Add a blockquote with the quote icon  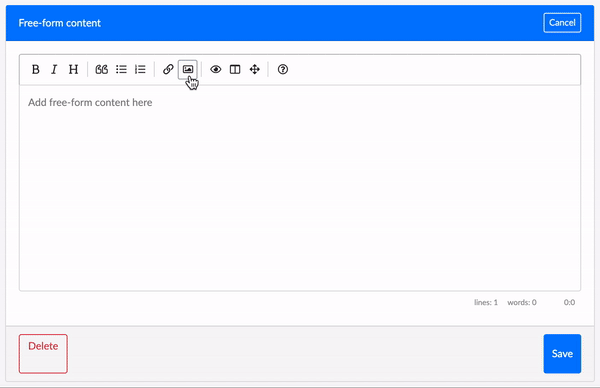point(102,69)
